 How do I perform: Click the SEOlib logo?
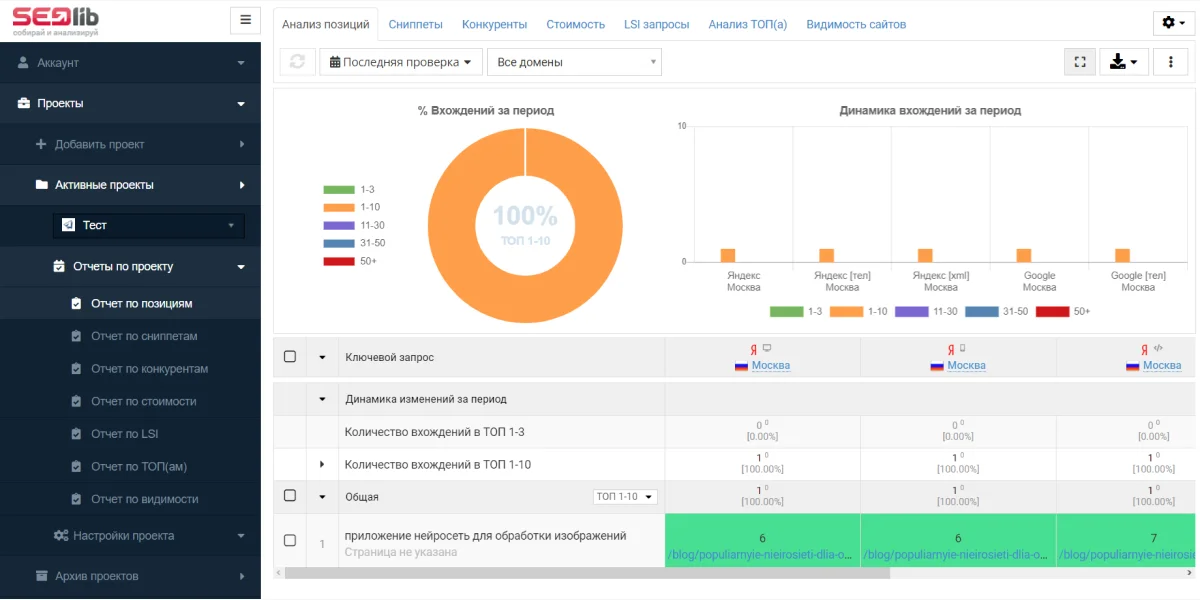(x=56, y=20)
